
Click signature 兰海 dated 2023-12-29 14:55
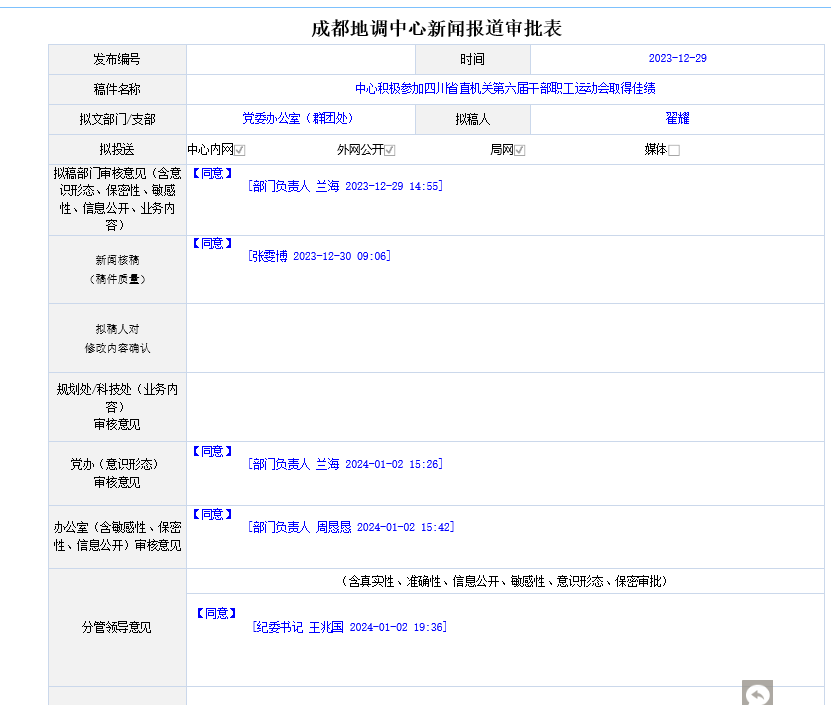tap(345, 186)
